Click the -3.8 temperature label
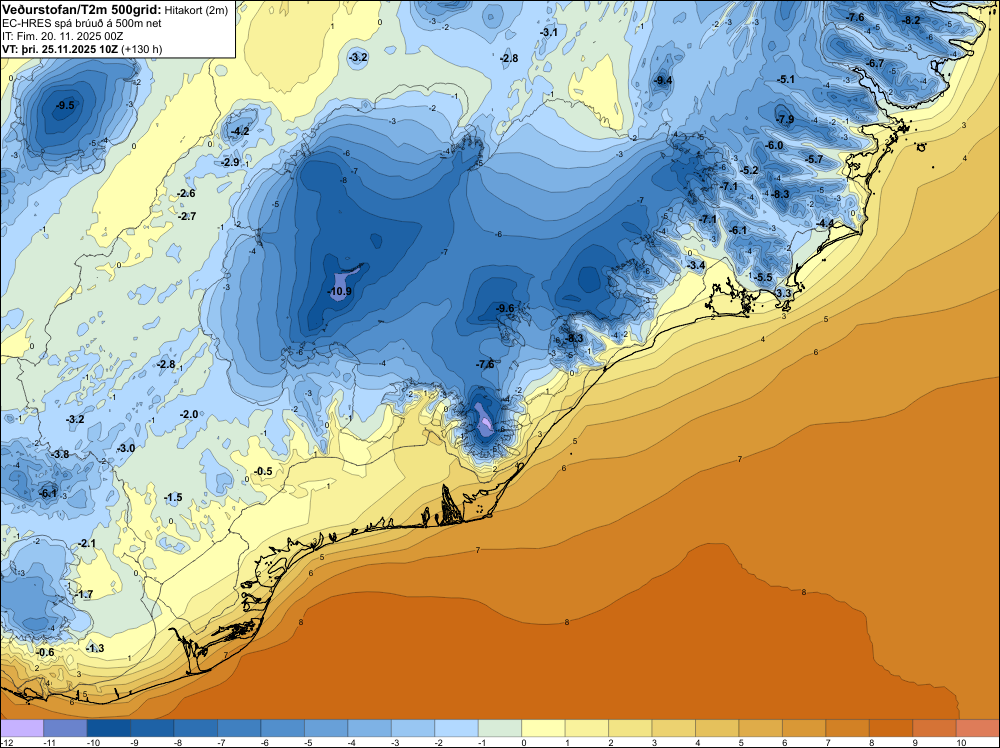Viewport: 1000px width, 748px height. (60, 454)
